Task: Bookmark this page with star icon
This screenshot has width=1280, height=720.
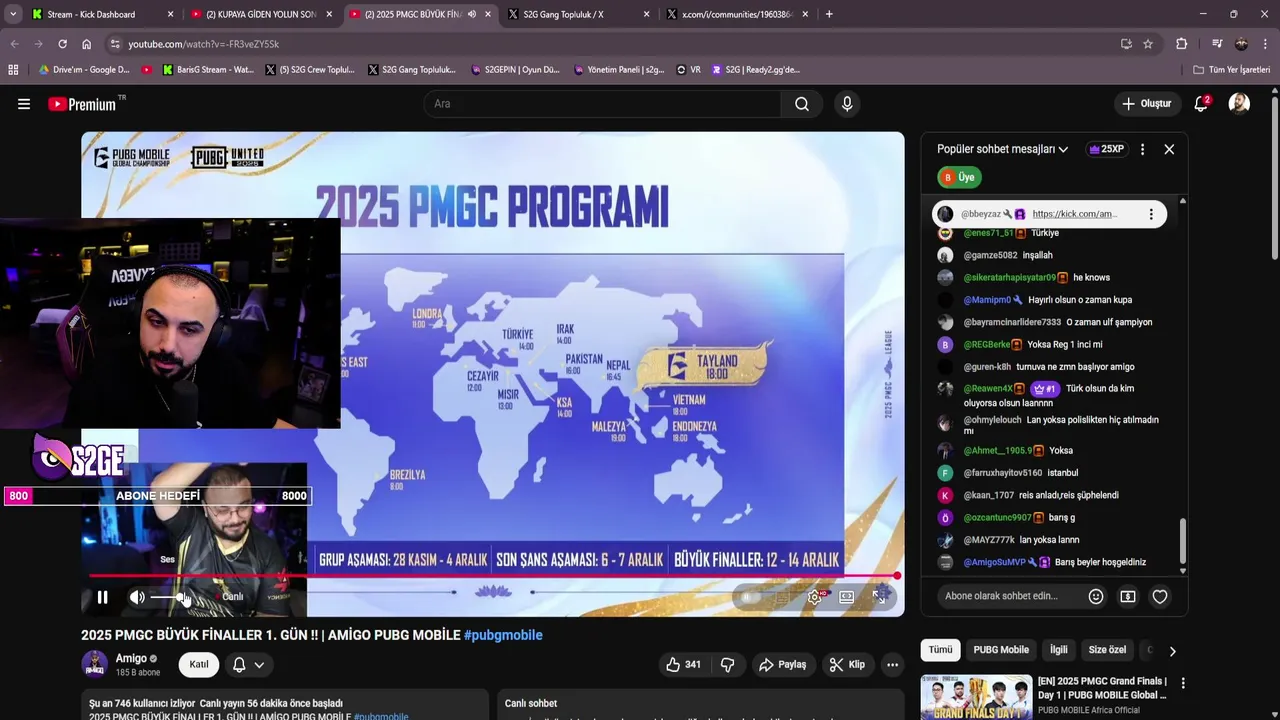Action: coord(1148,44)
